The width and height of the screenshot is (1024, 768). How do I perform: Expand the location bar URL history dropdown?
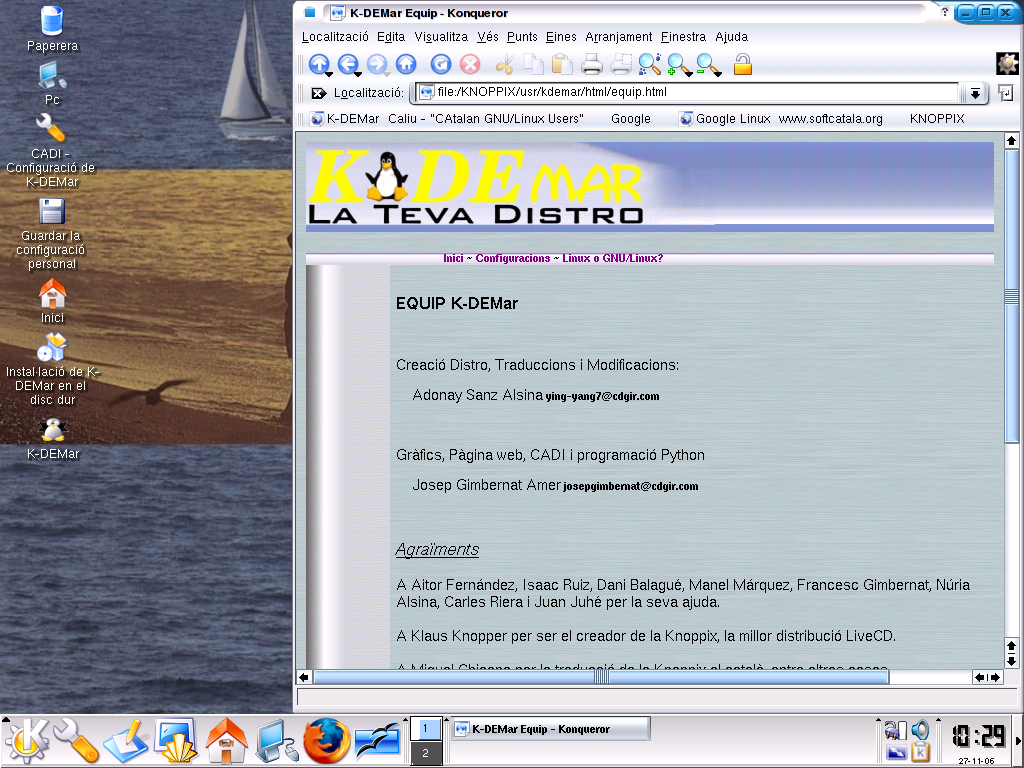coord(974,93)
